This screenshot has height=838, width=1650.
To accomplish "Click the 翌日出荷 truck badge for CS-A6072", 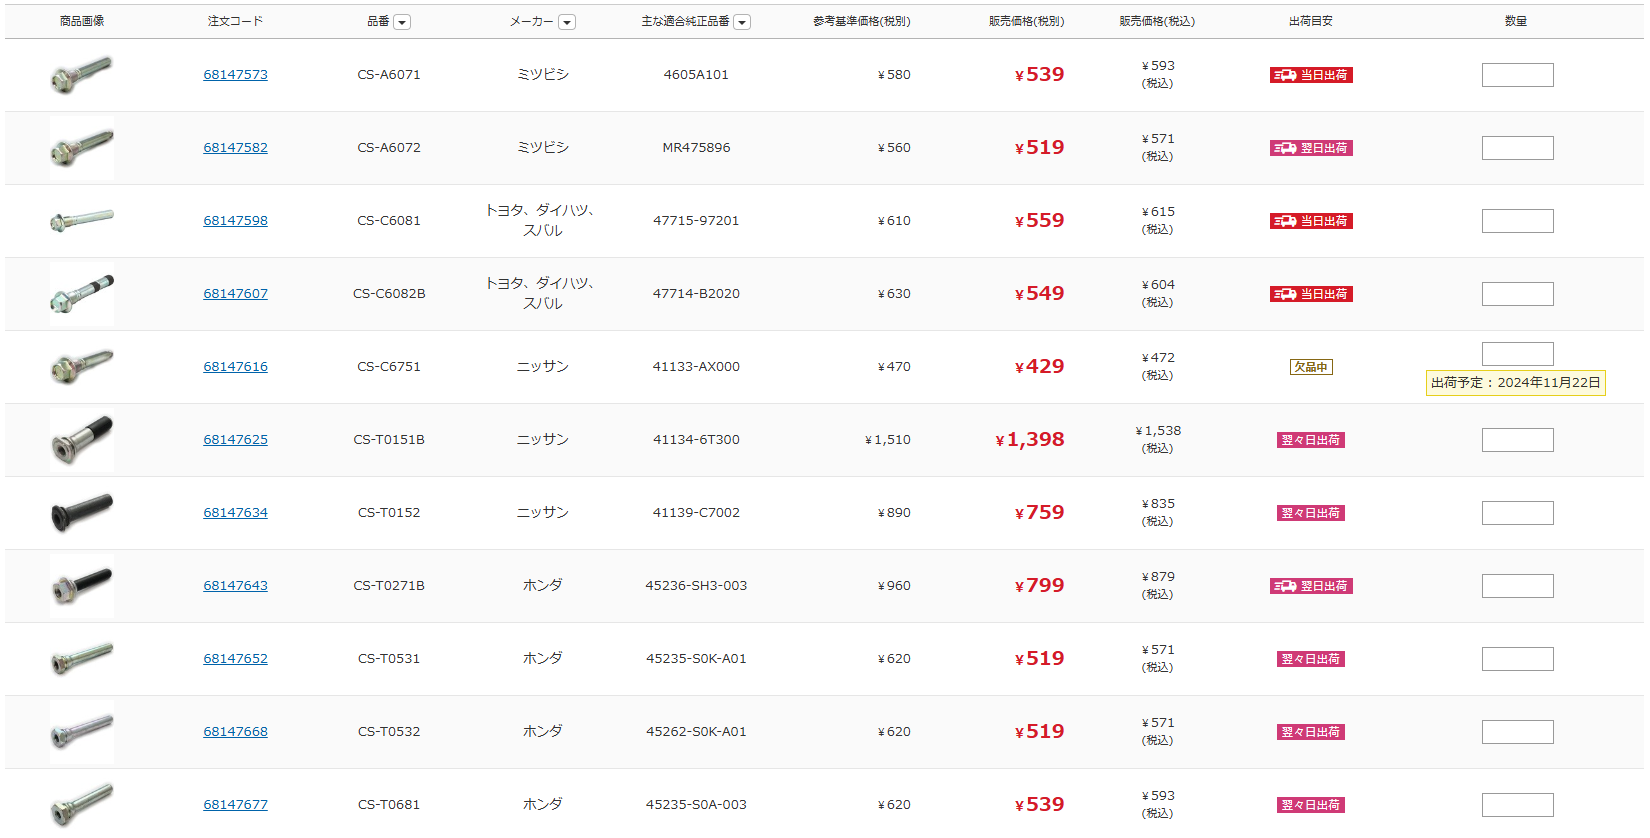I will click(x=1311, y=148).
